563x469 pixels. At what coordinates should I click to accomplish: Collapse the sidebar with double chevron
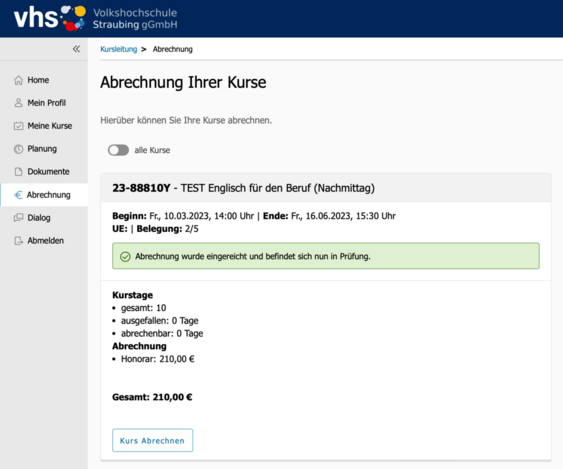pos(76,49)
